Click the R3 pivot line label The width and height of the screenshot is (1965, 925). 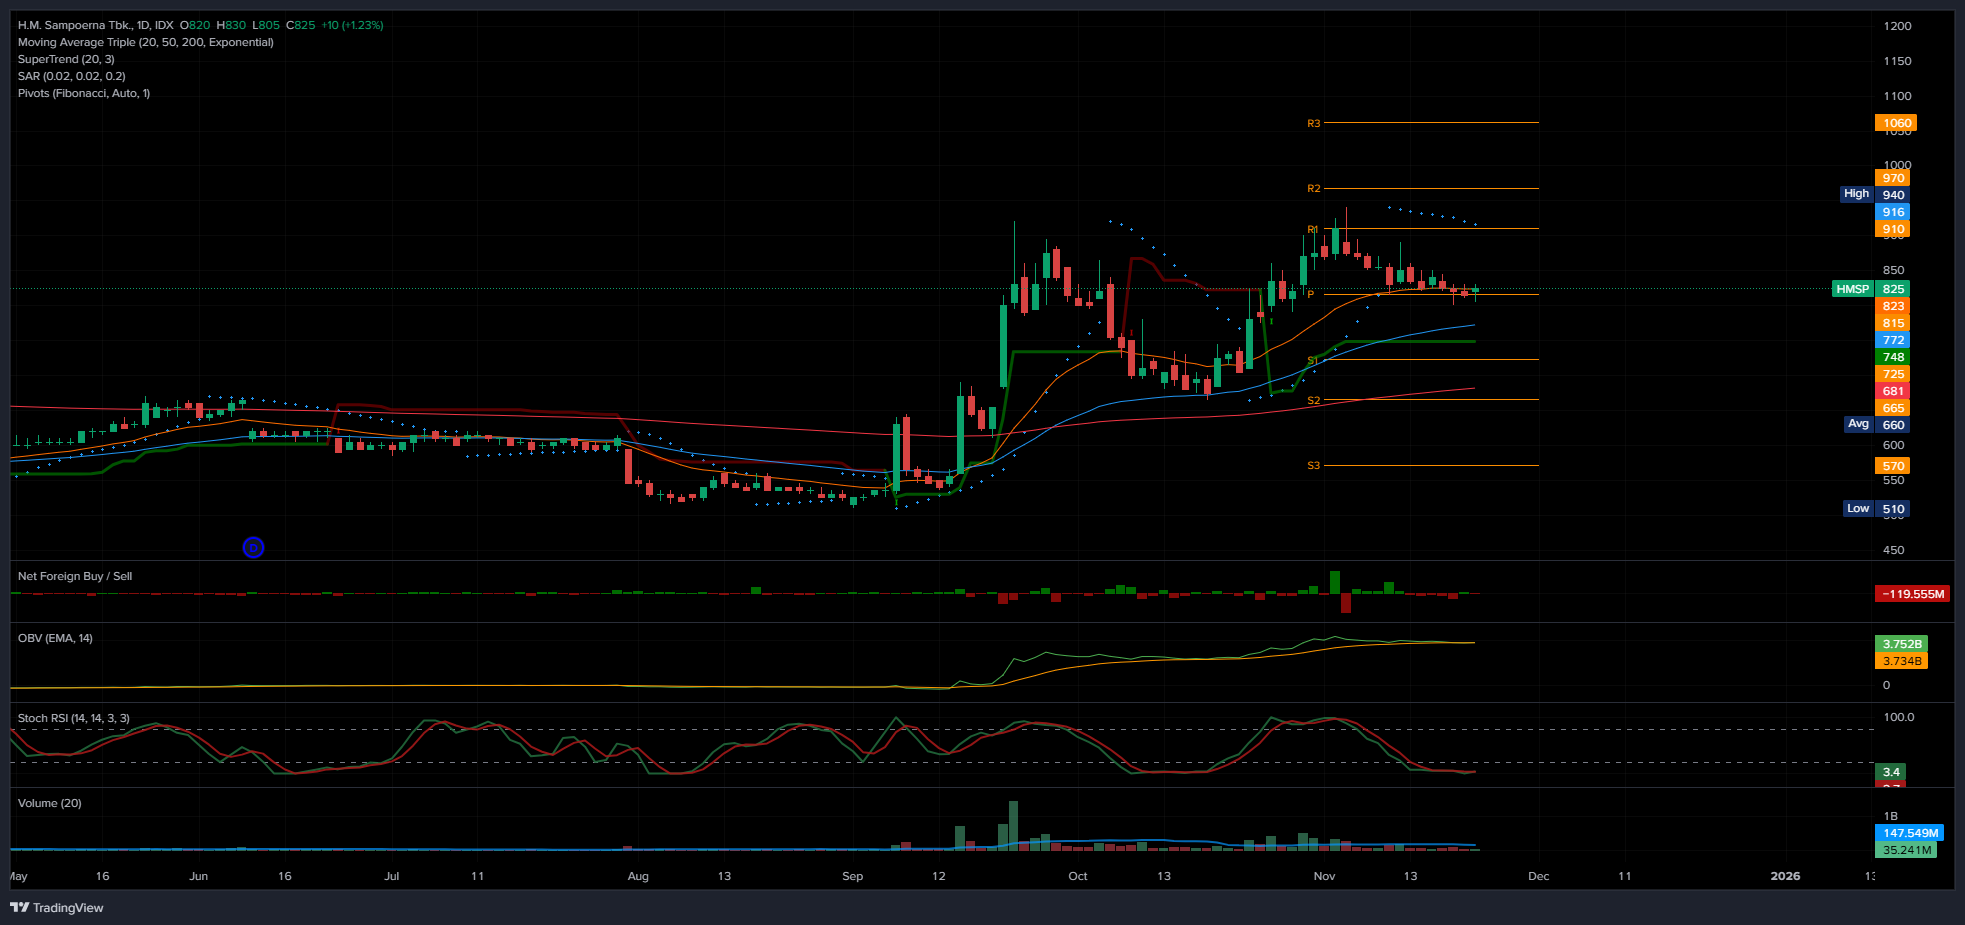pyautogui.click(x=1313, y=124)
